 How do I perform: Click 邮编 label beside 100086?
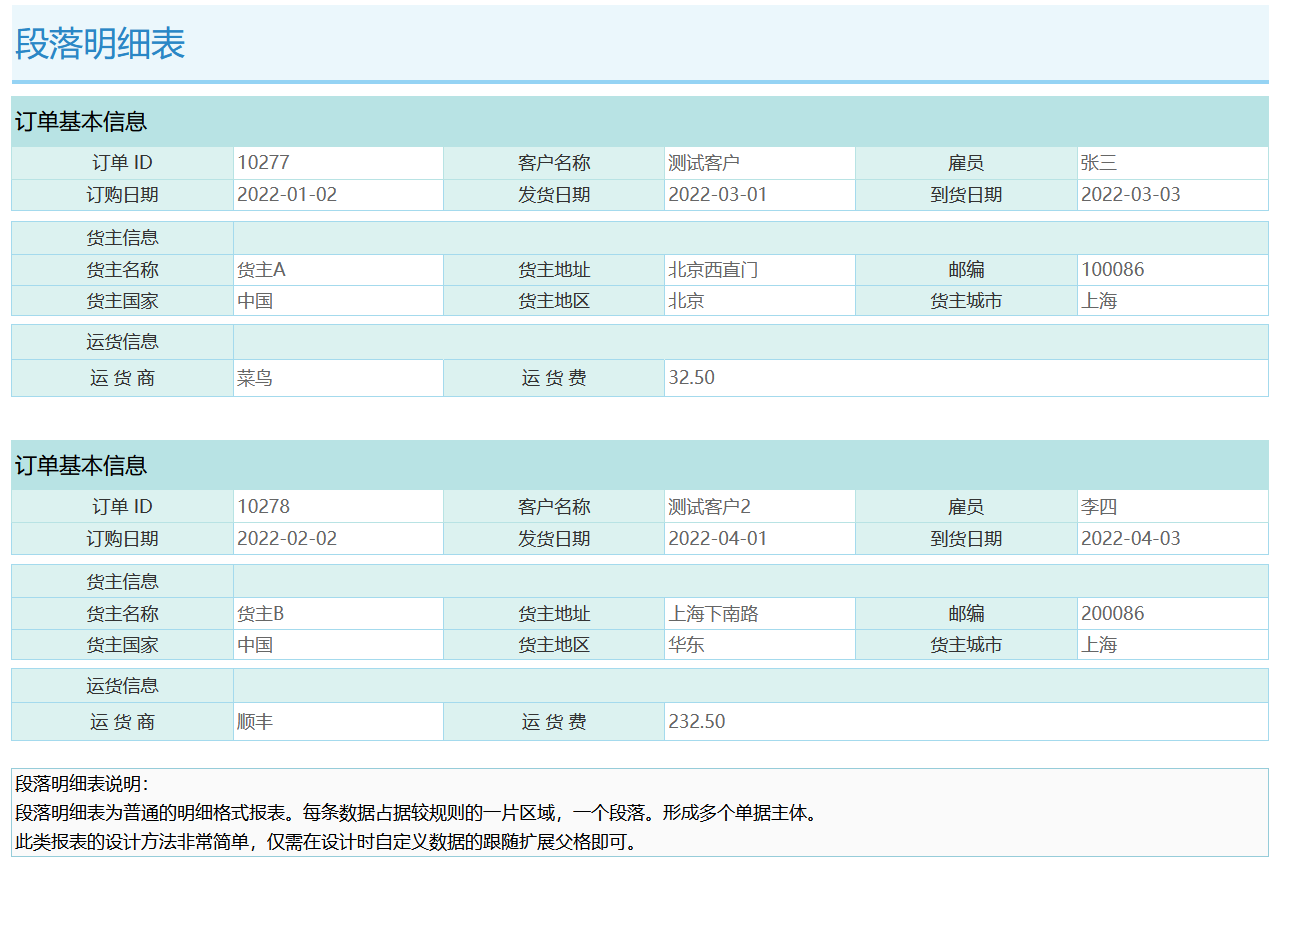tap(966, 269)
